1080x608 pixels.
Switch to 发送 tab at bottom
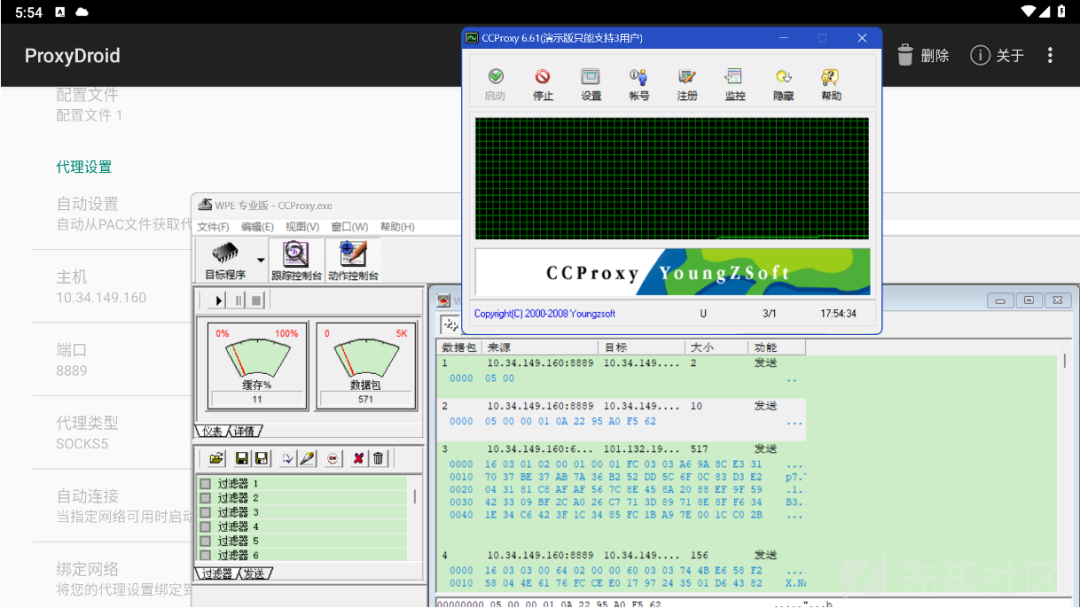click(254, 574)
